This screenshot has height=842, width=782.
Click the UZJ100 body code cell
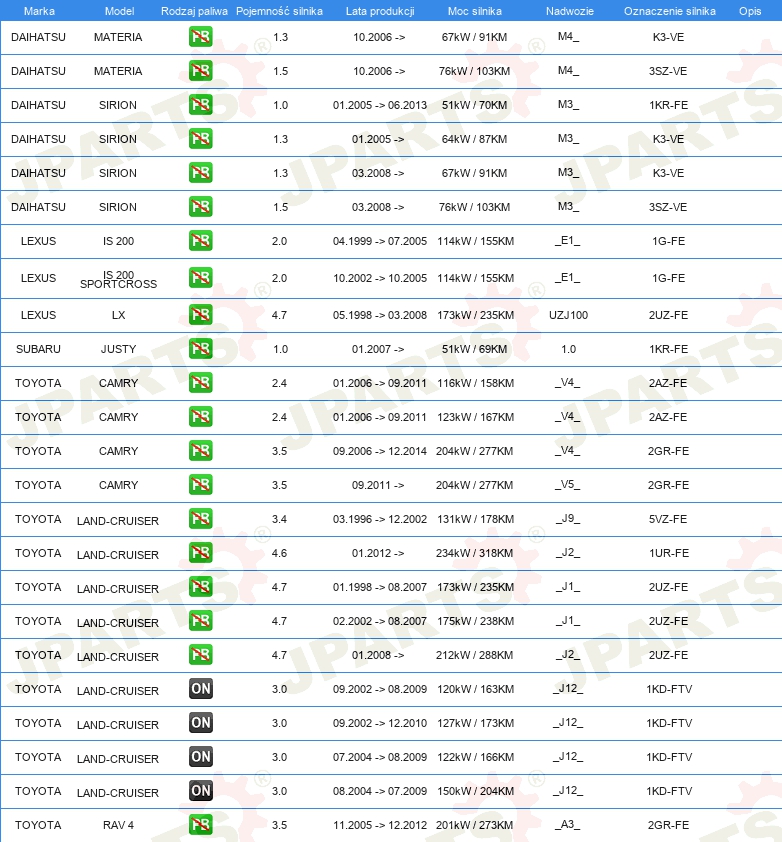568,315
